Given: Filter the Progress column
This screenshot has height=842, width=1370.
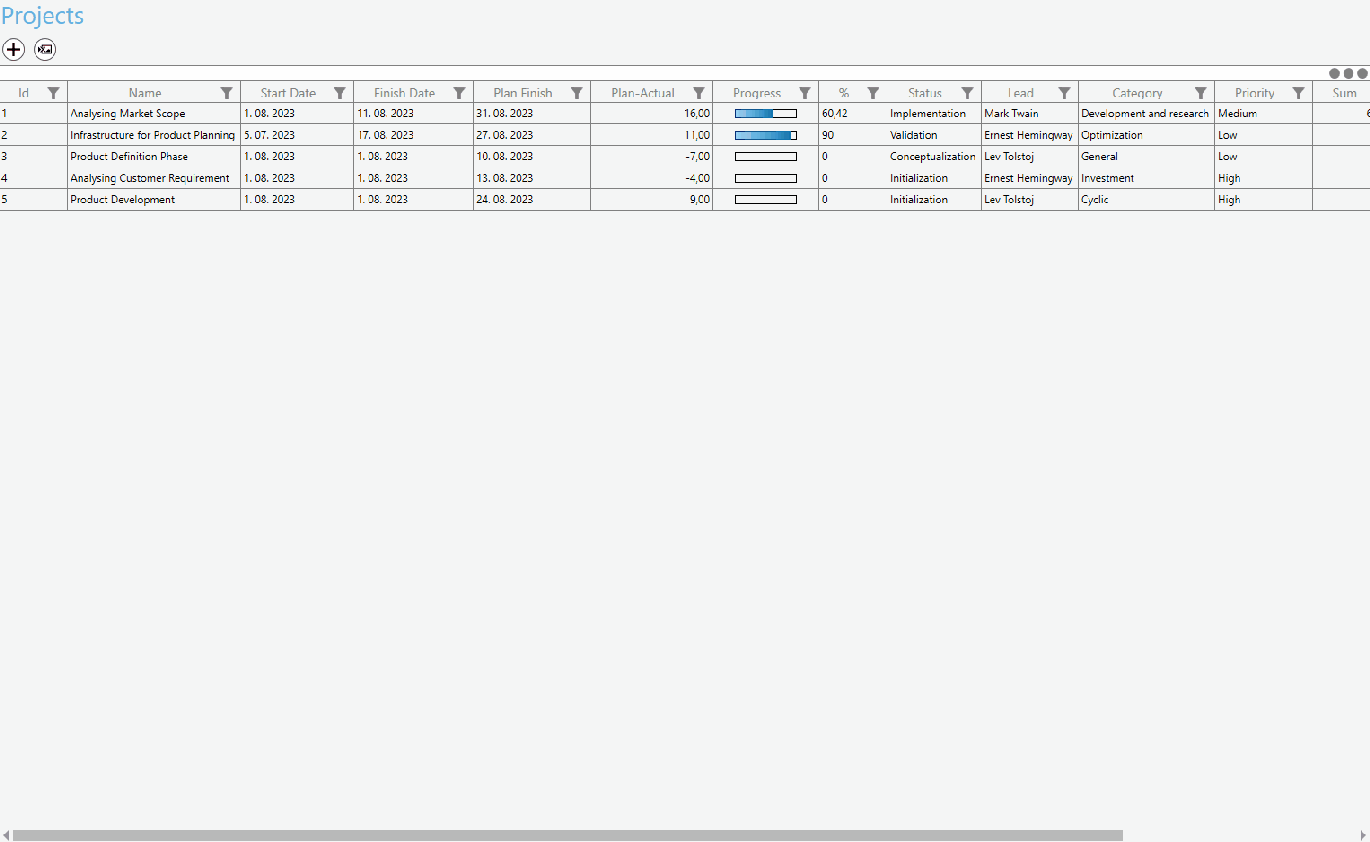Looking at the screenshot, I should coord(805,92).
